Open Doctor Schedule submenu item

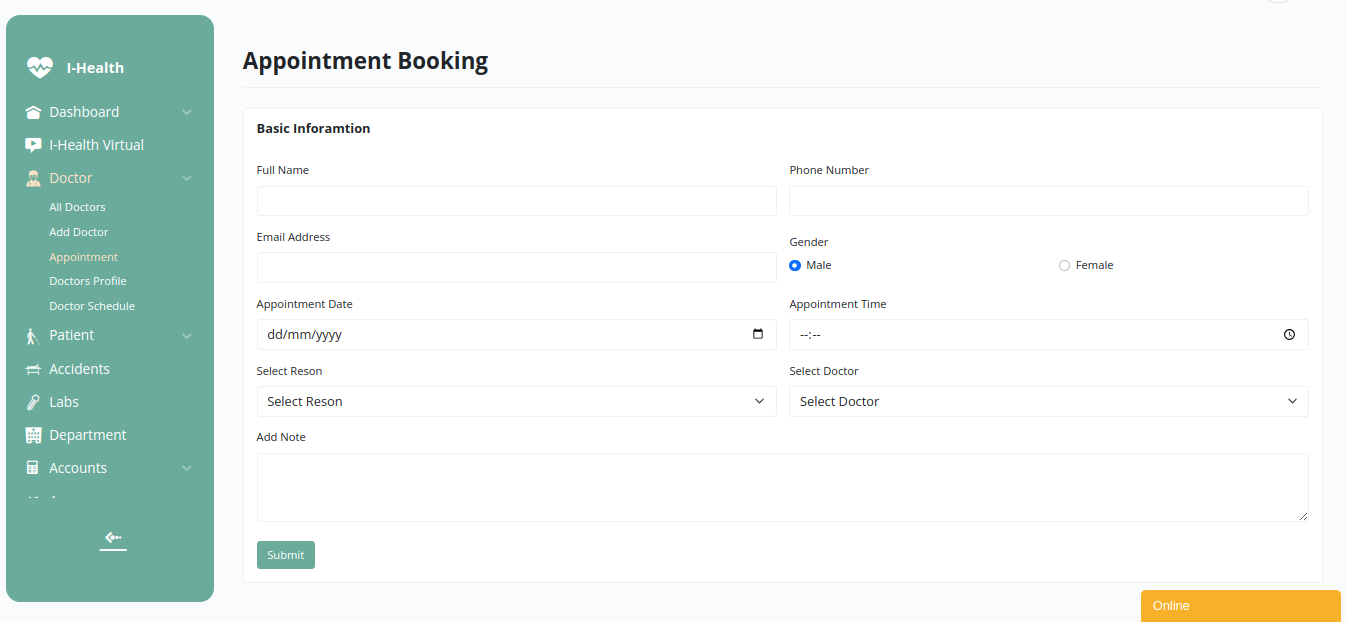[x=92, y=307]
